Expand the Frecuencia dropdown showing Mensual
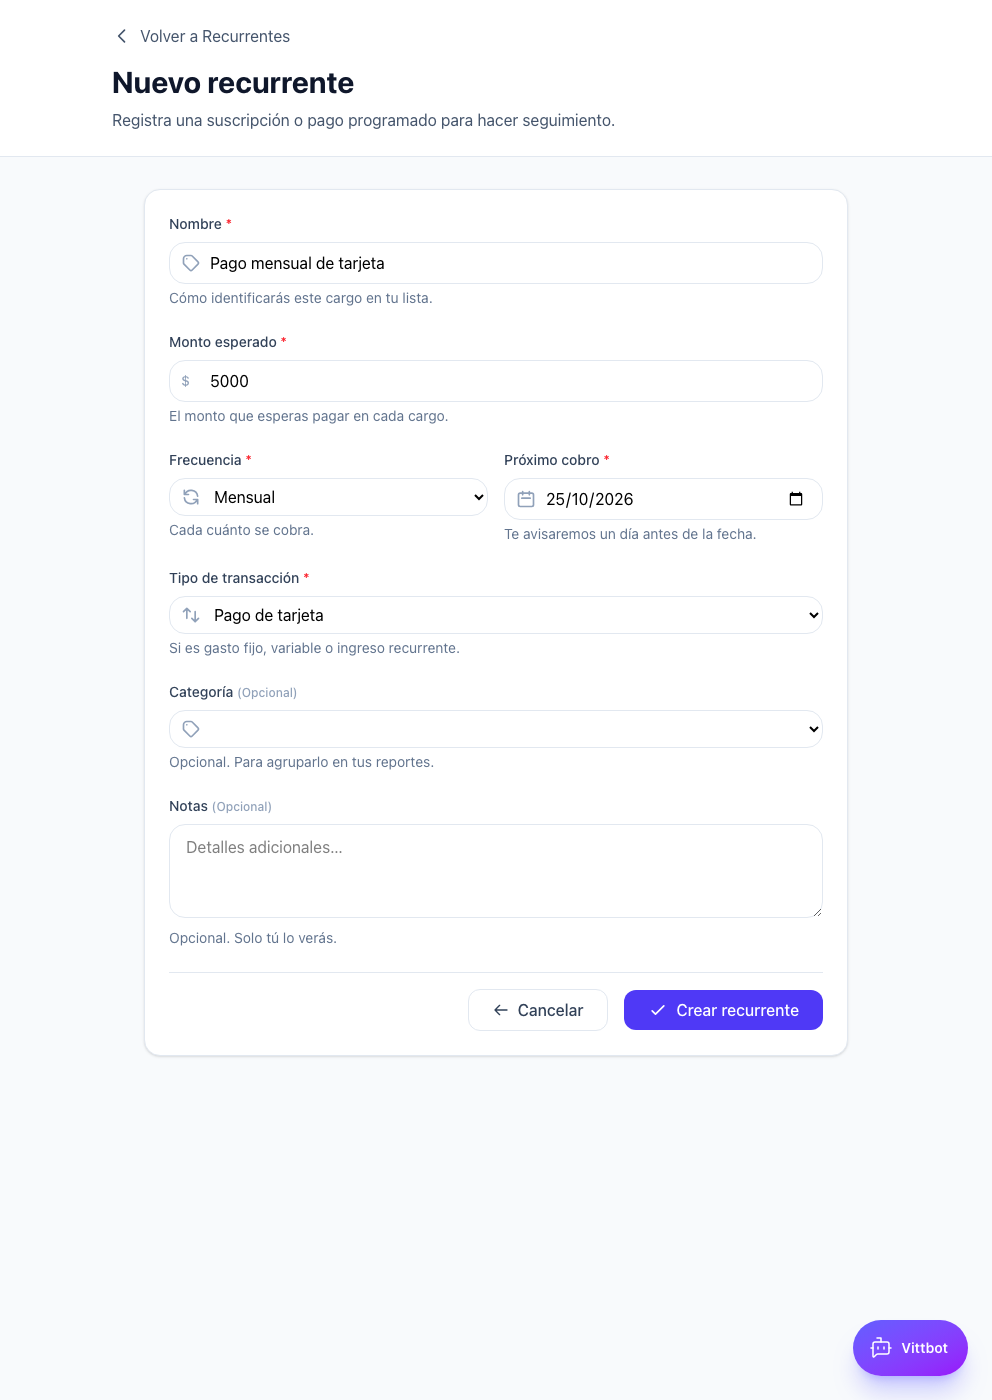The width and height of the screenshot is (992, 1400). pos(328,497)
